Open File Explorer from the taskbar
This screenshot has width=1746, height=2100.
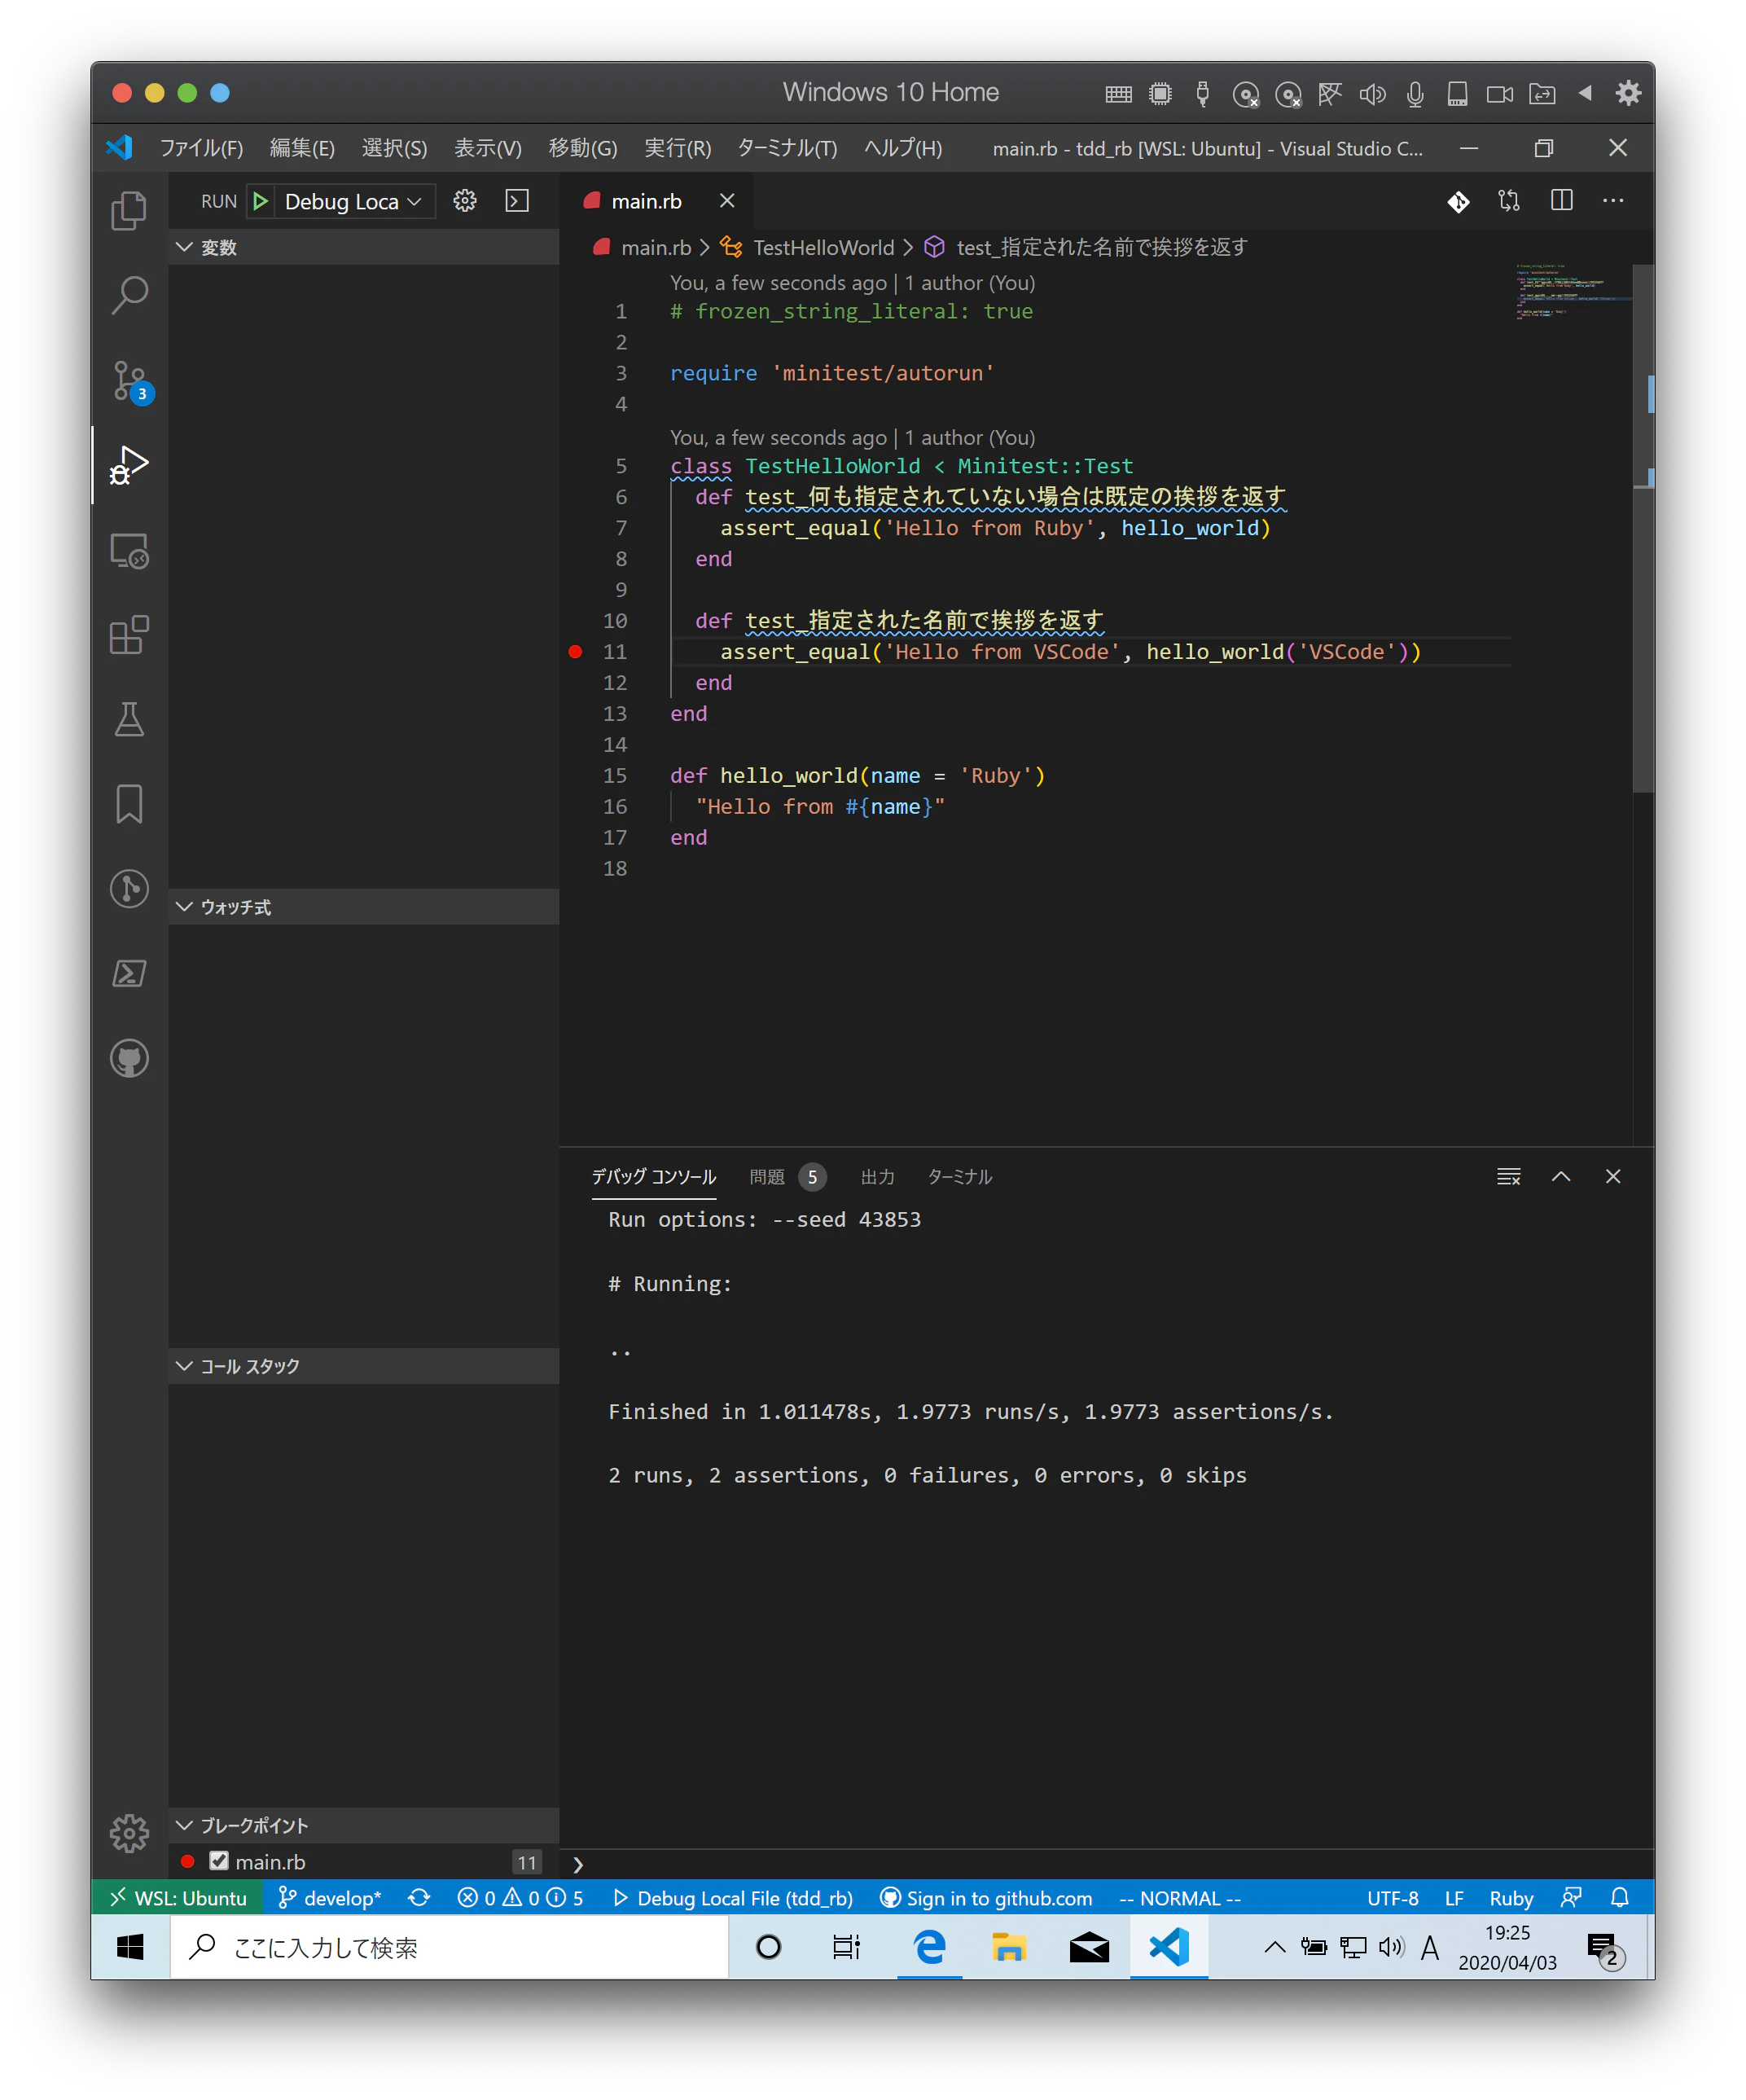point(1009,1946)
